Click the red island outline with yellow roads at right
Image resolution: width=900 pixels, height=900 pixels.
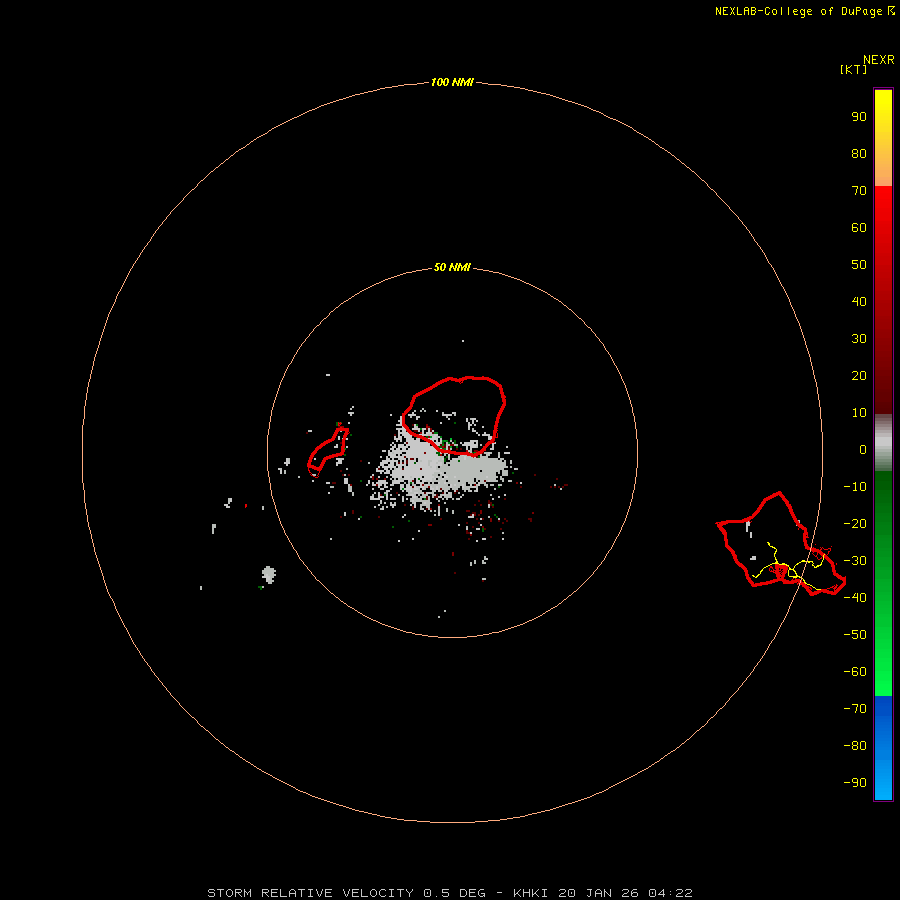[781, 544]
